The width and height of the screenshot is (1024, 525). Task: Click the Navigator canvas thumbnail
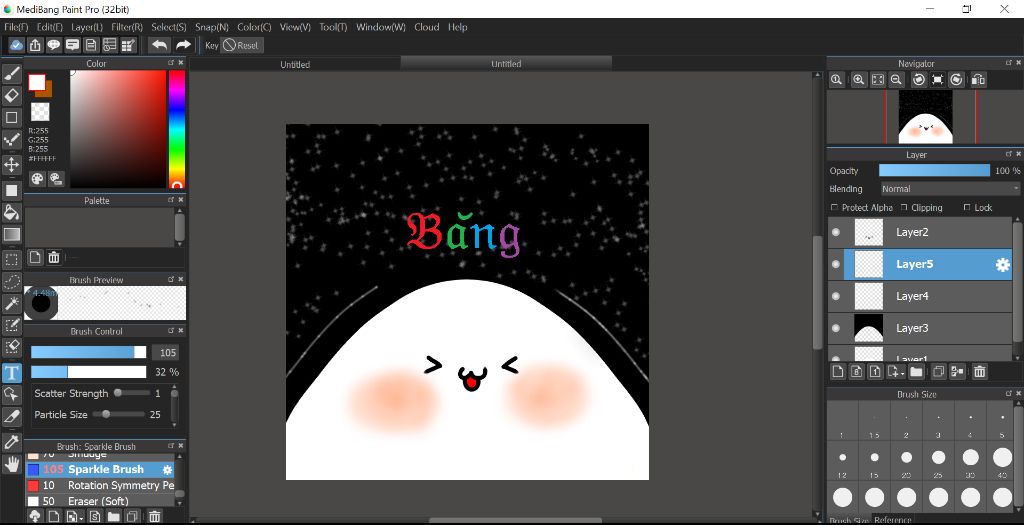[x=925, y=118]
